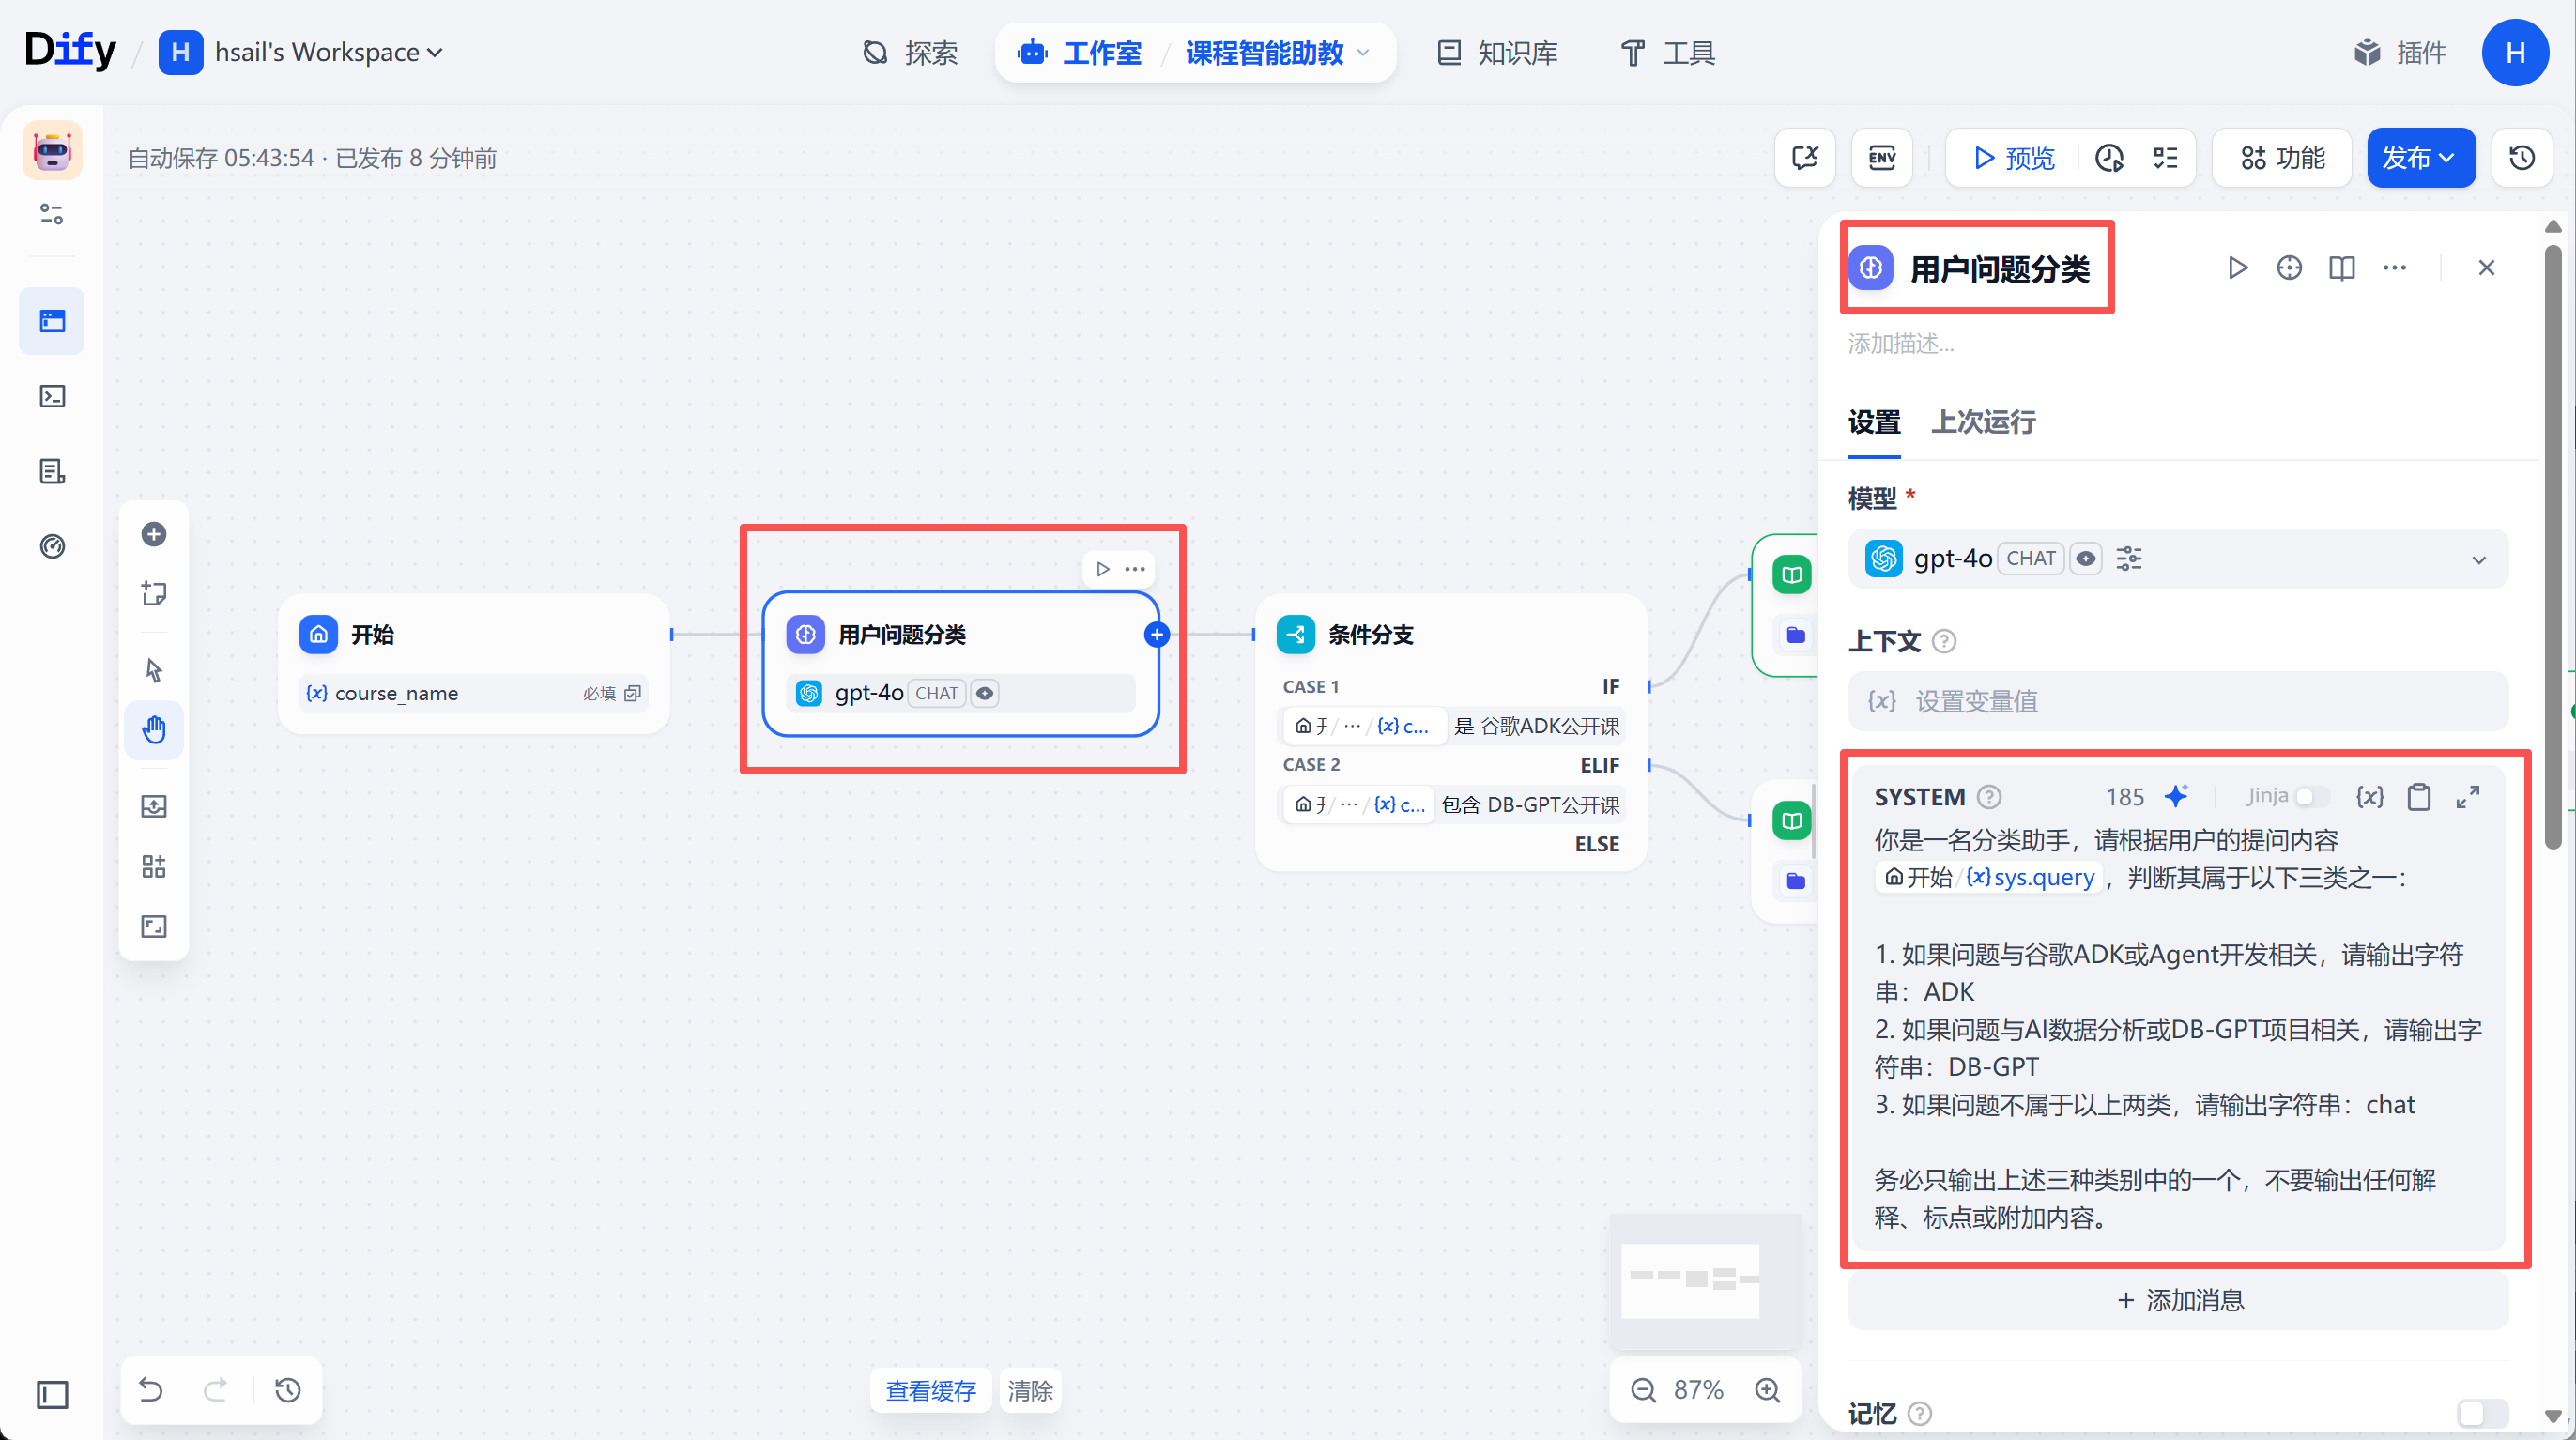Expand the SYSTEM prompt editor
Image resolution: width=2576 pixels, height=1440 pixels.
[x=2467, y=796]
